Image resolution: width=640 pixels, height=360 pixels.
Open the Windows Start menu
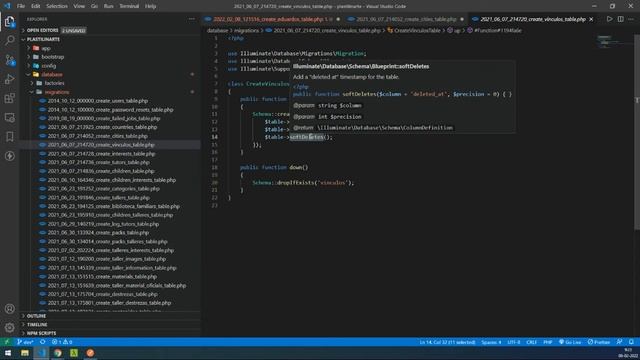[7, 353]
